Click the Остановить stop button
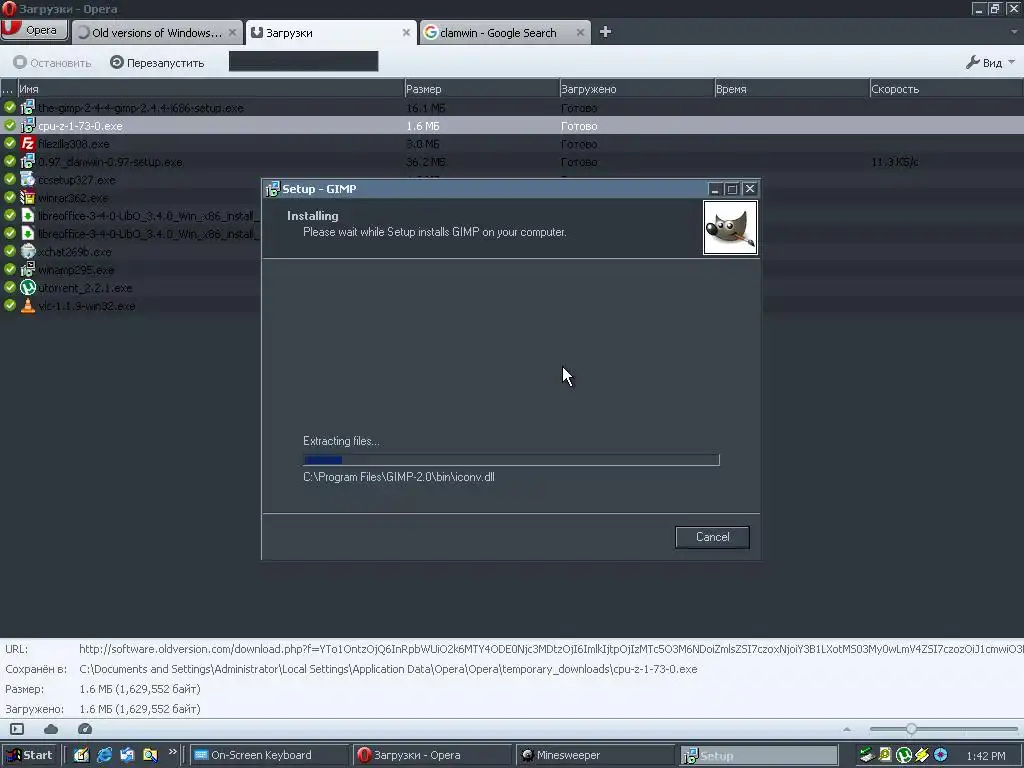The image size is (1024, 768). click(52, 63)
